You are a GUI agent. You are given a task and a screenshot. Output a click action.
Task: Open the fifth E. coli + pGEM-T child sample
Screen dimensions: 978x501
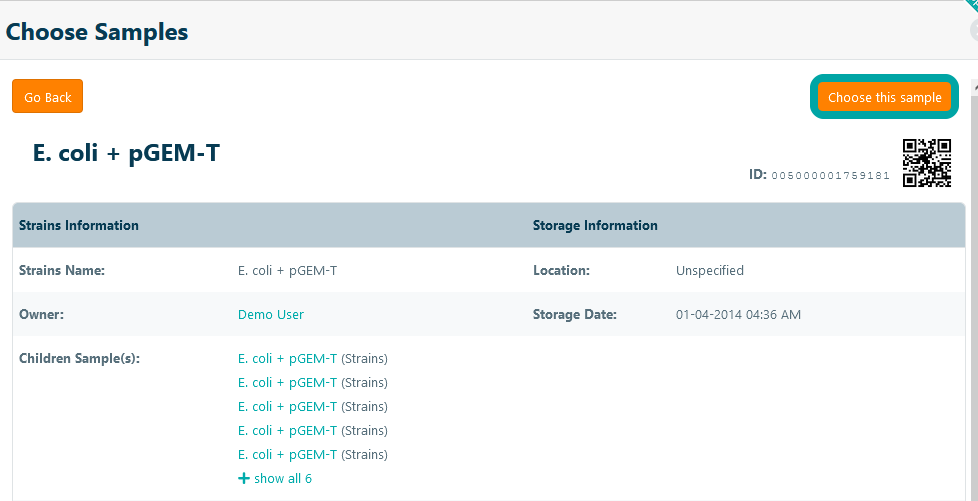coord(287,455)
